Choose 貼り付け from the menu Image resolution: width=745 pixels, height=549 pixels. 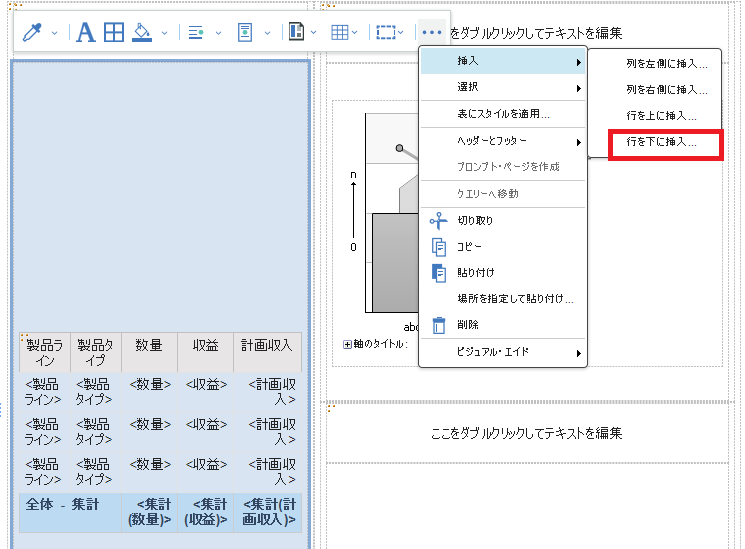[503, 272]
